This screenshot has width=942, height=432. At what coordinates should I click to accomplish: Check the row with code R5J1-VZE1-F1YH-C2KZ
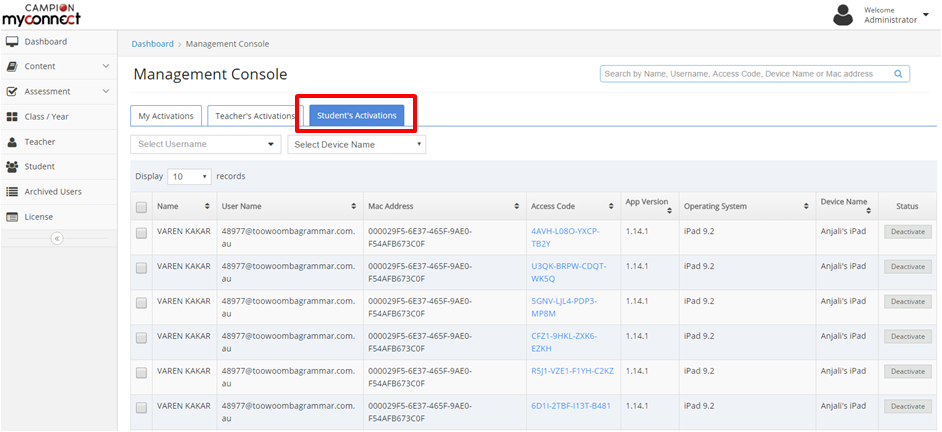pos(141,373)
